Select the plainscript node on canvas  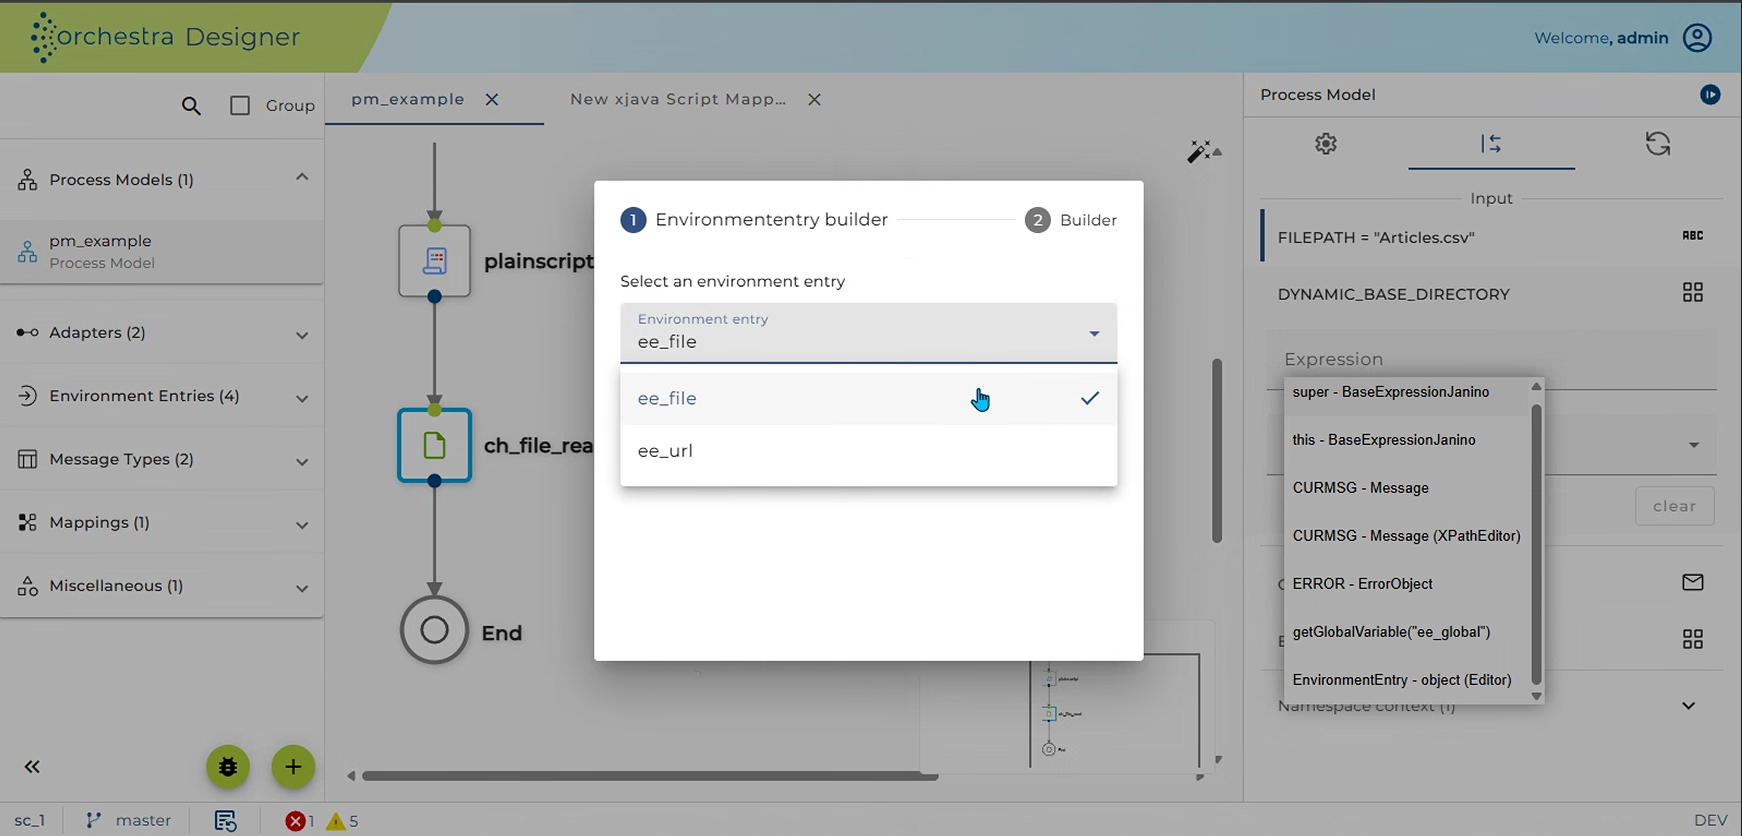pos(434,261)
